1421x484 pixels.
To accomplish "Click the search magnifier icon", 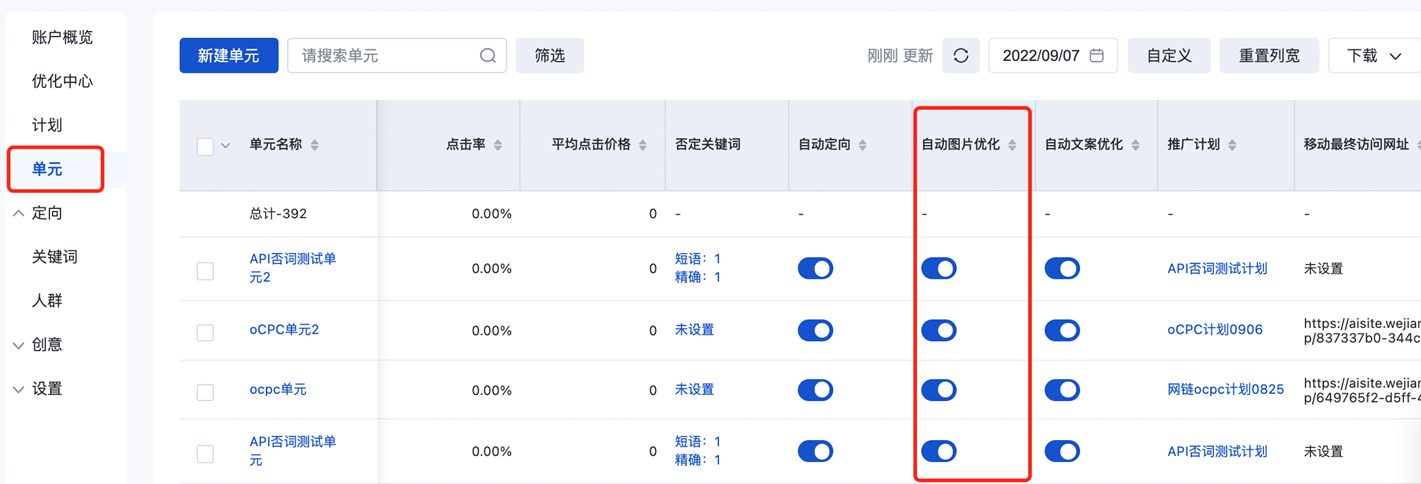I will (487, 56).
